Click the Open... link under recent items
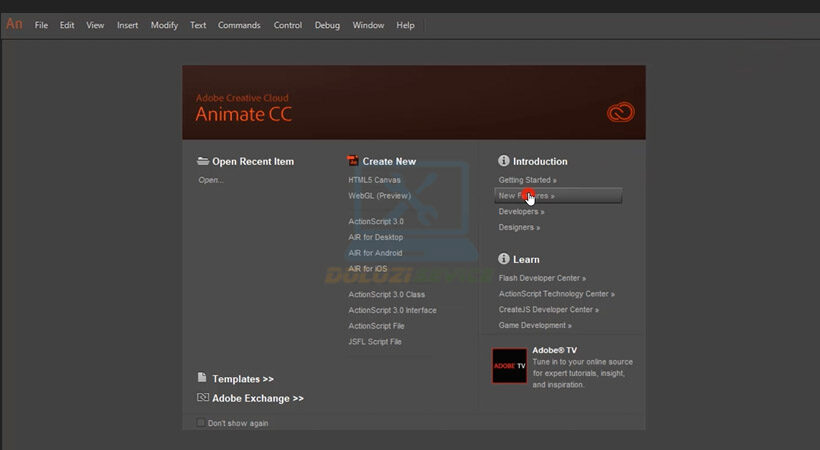Screen dimensions: 820x450 pyautogui.click(x=210, y=180)
